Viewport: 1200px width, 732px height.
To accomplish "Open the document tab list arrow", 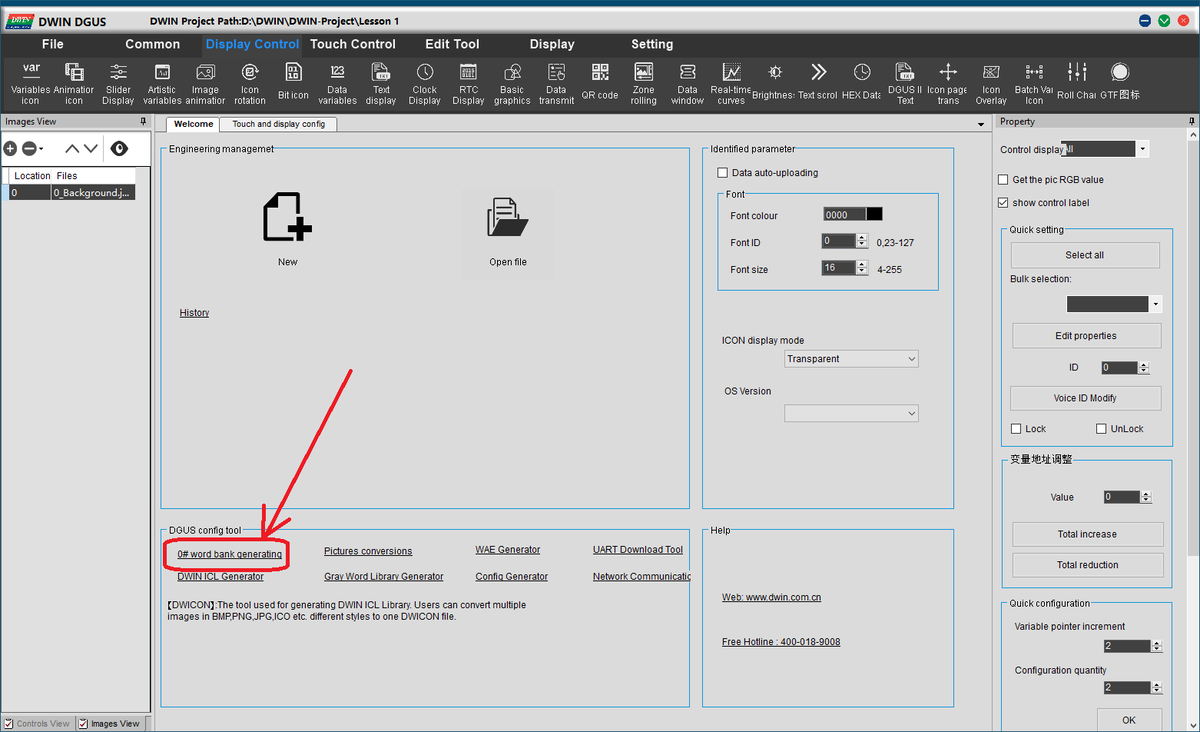I will click(x=981, y=124).
